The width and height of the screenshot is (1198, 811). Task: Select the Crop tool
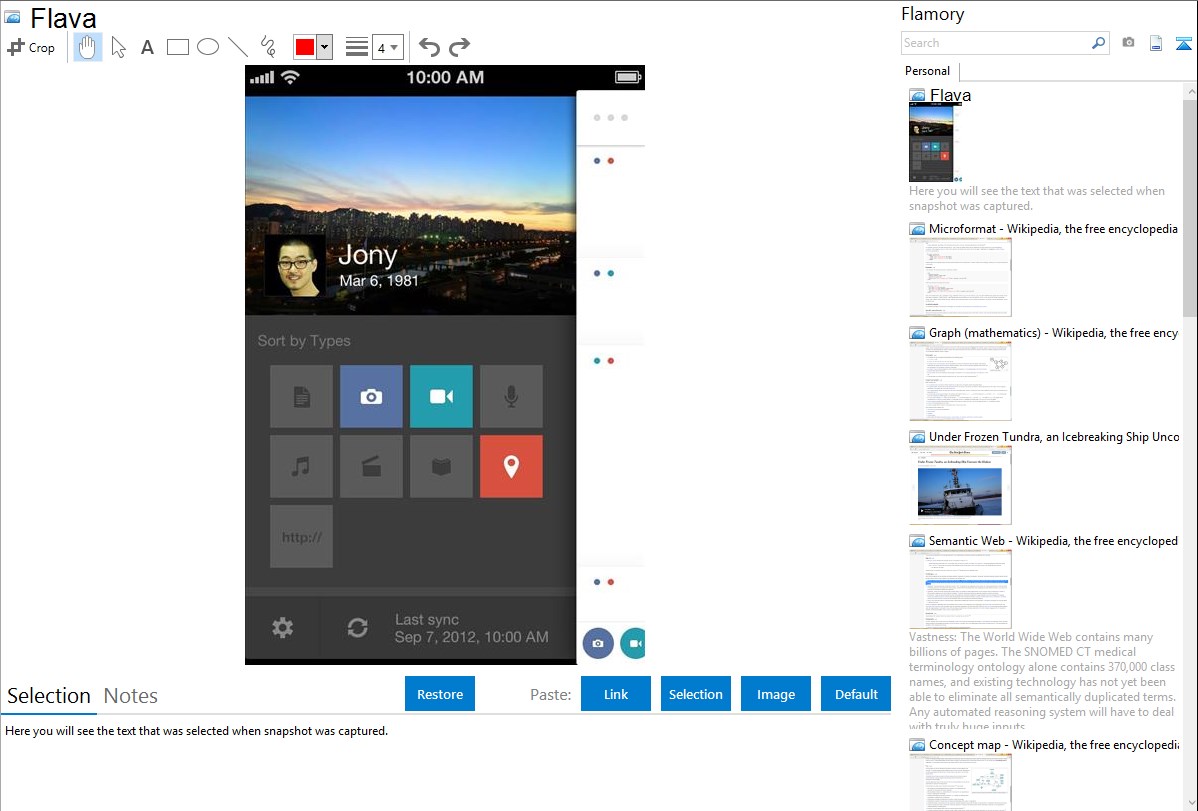(x=31, y=47)
